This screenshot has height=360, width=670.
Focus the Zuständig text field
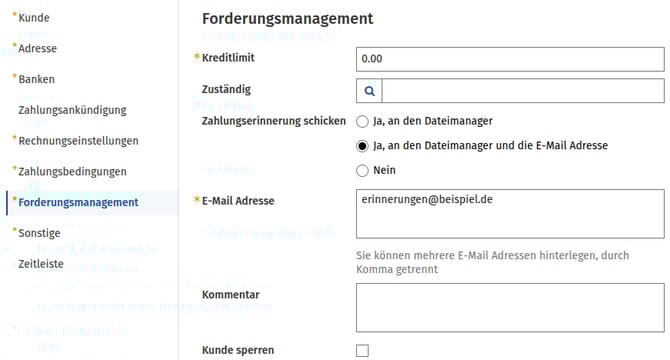(523, 91)
